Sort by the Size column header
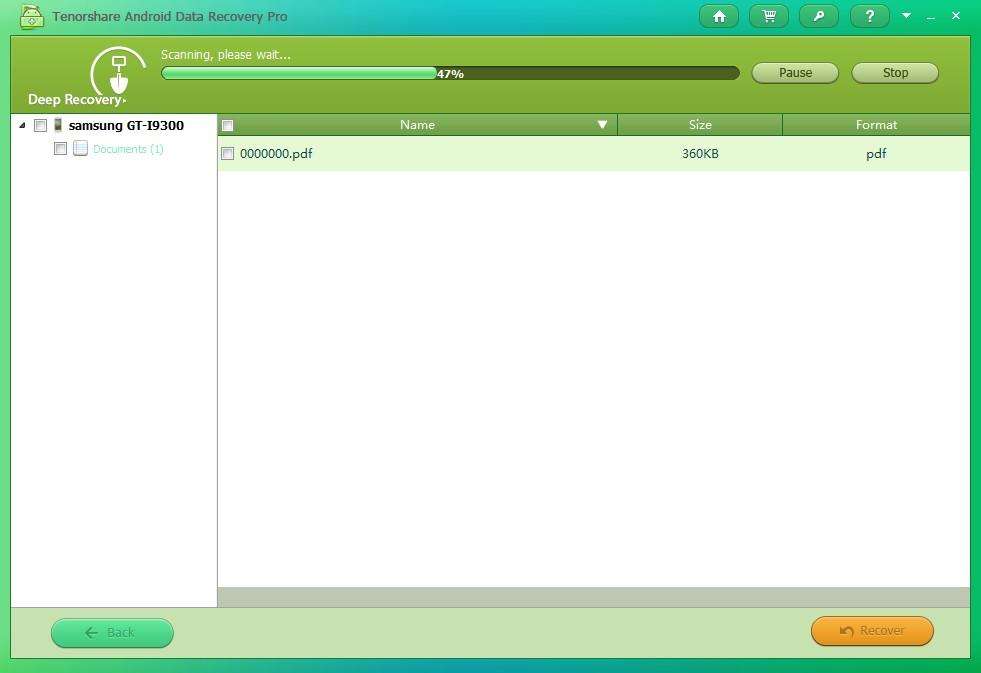 (x=700, y=124)
